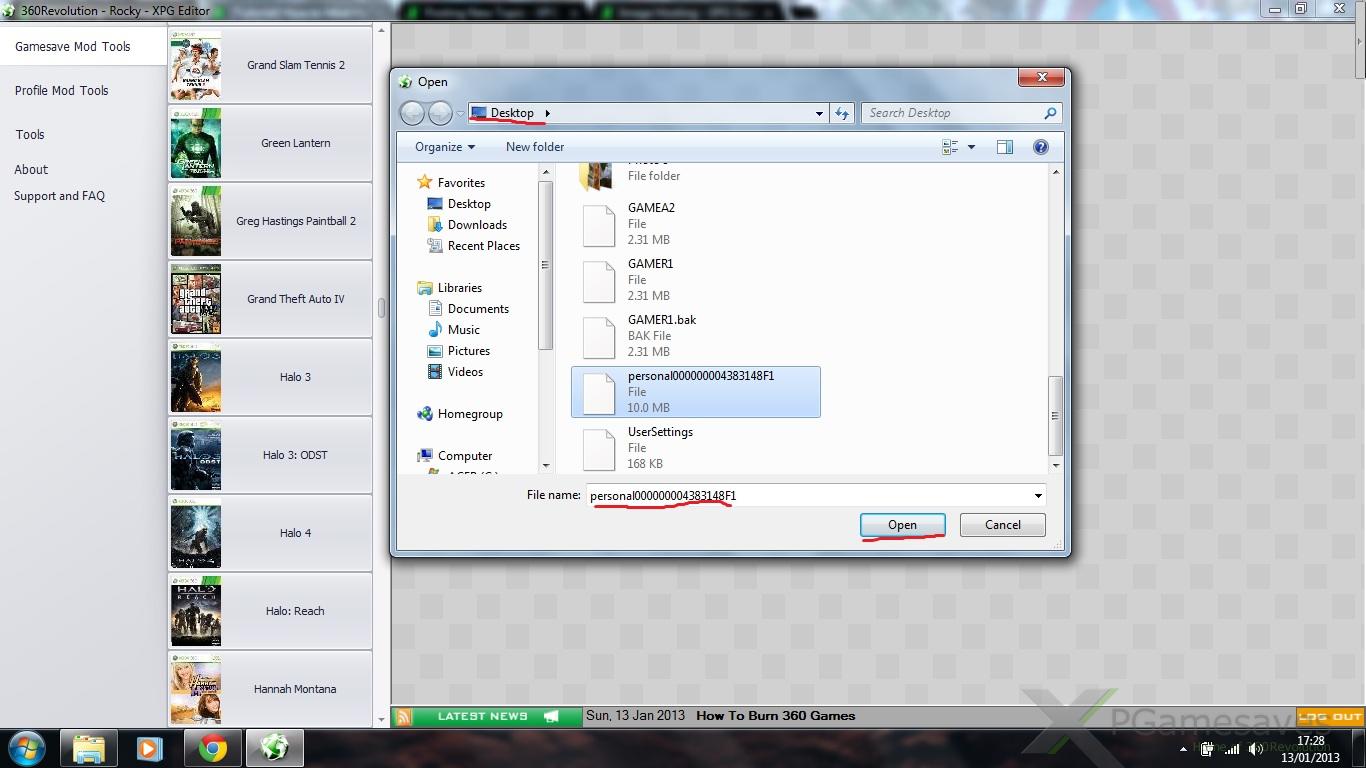Screen dimensions: 1366x768
Task: Click the RSS feed icon near Latest News
Action: click(x=403, y=716)
